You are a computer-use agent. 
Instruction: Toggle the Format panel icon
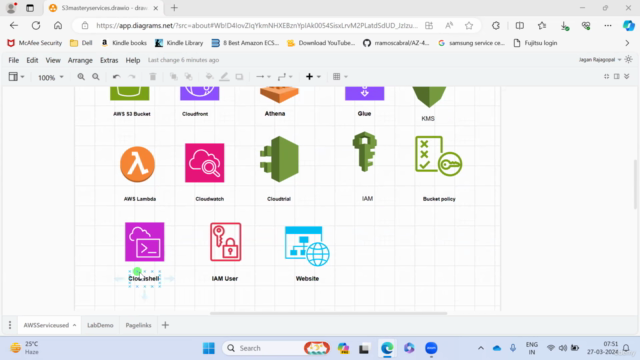pos(617,76)
